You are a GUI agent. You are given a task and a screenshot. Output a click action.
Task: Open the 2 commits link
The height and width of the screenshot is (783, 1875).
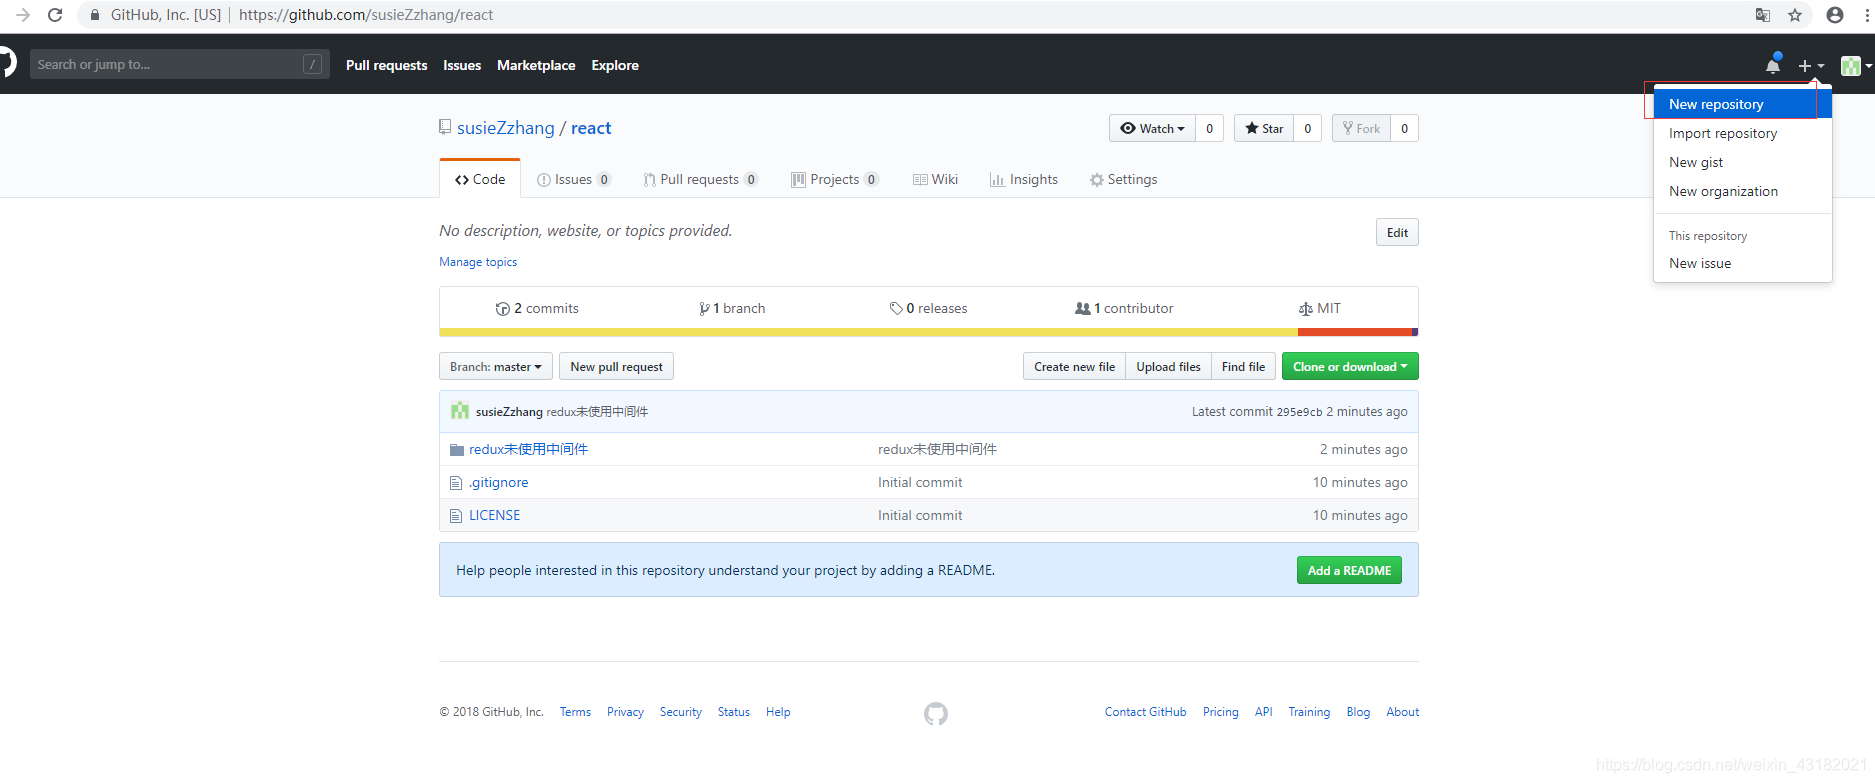[x=537, y=308]
